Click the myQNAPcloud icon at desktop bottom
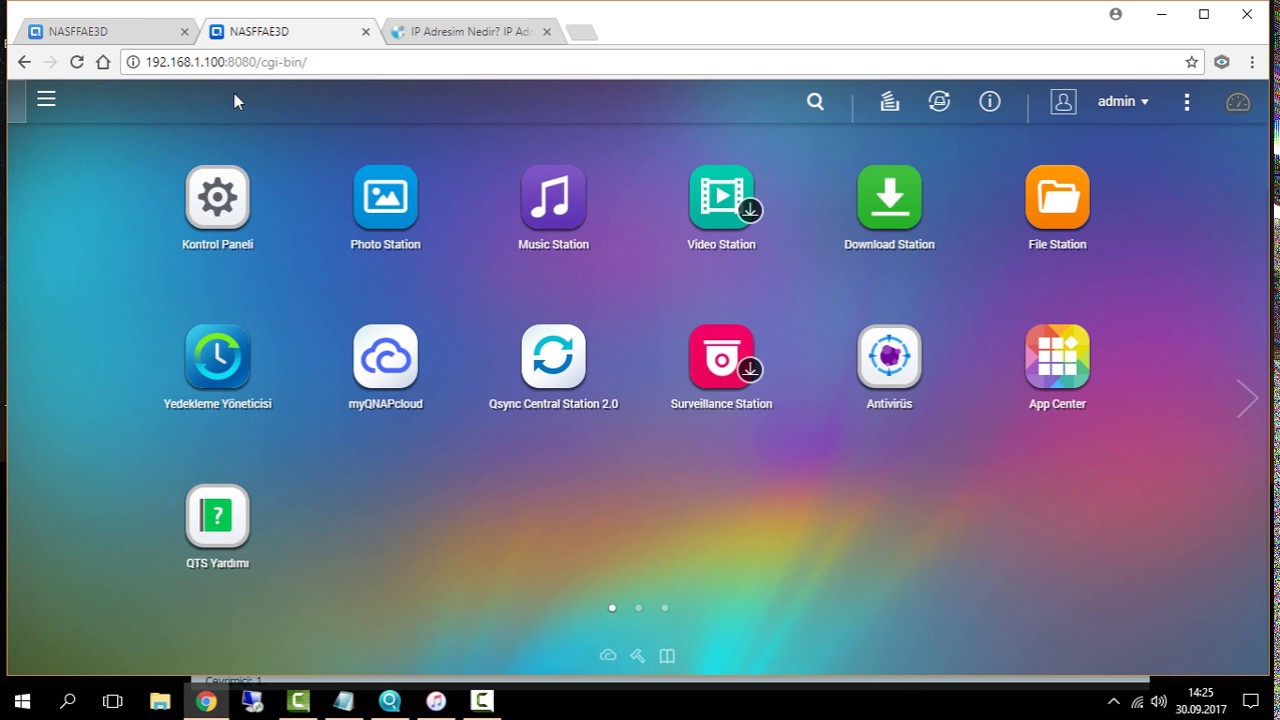This screenshot has height=720, width=1280. [x=608, y=656]
